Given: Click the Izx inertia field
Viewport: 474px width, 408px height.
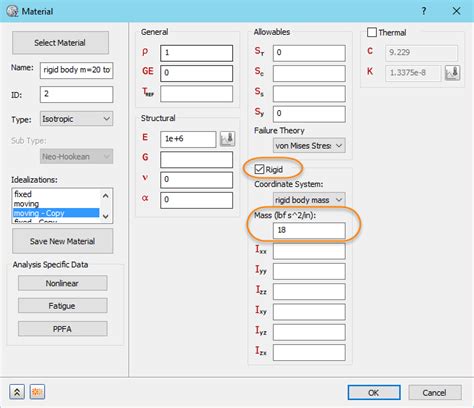Looking at the screenshot, I should pyautogui.click(x=309, y=352).
